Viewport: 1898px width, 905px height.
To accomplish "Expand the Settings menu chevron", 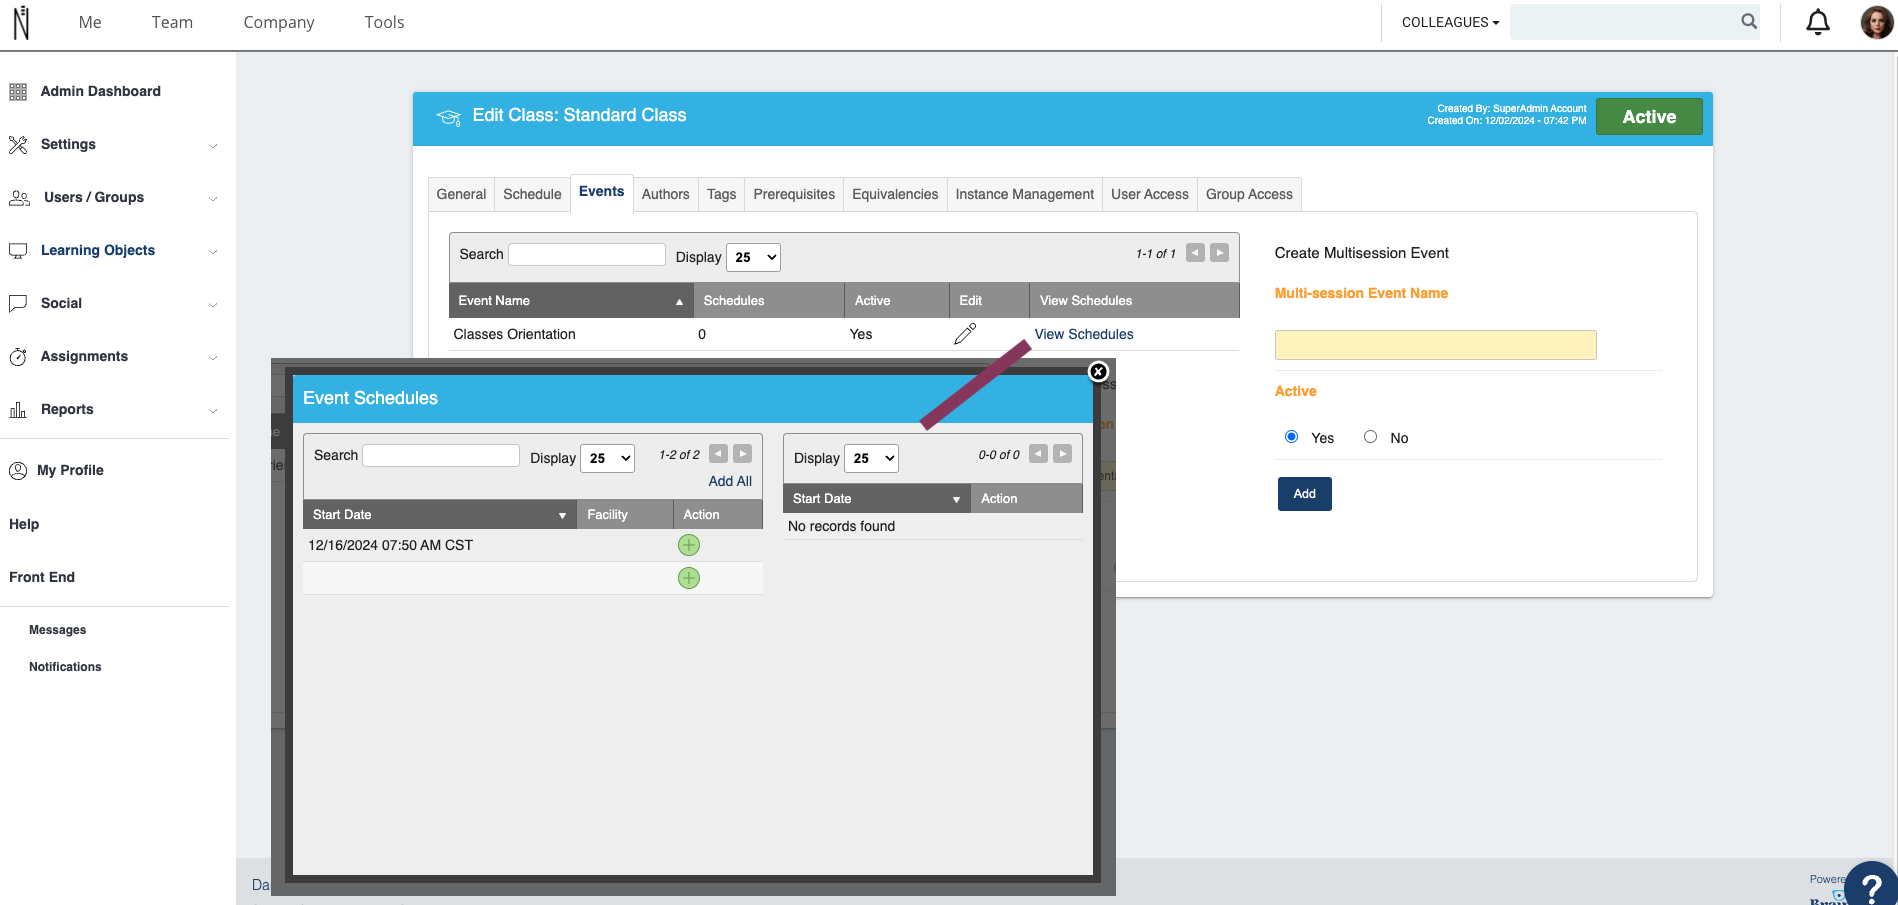I will point(213,146).
